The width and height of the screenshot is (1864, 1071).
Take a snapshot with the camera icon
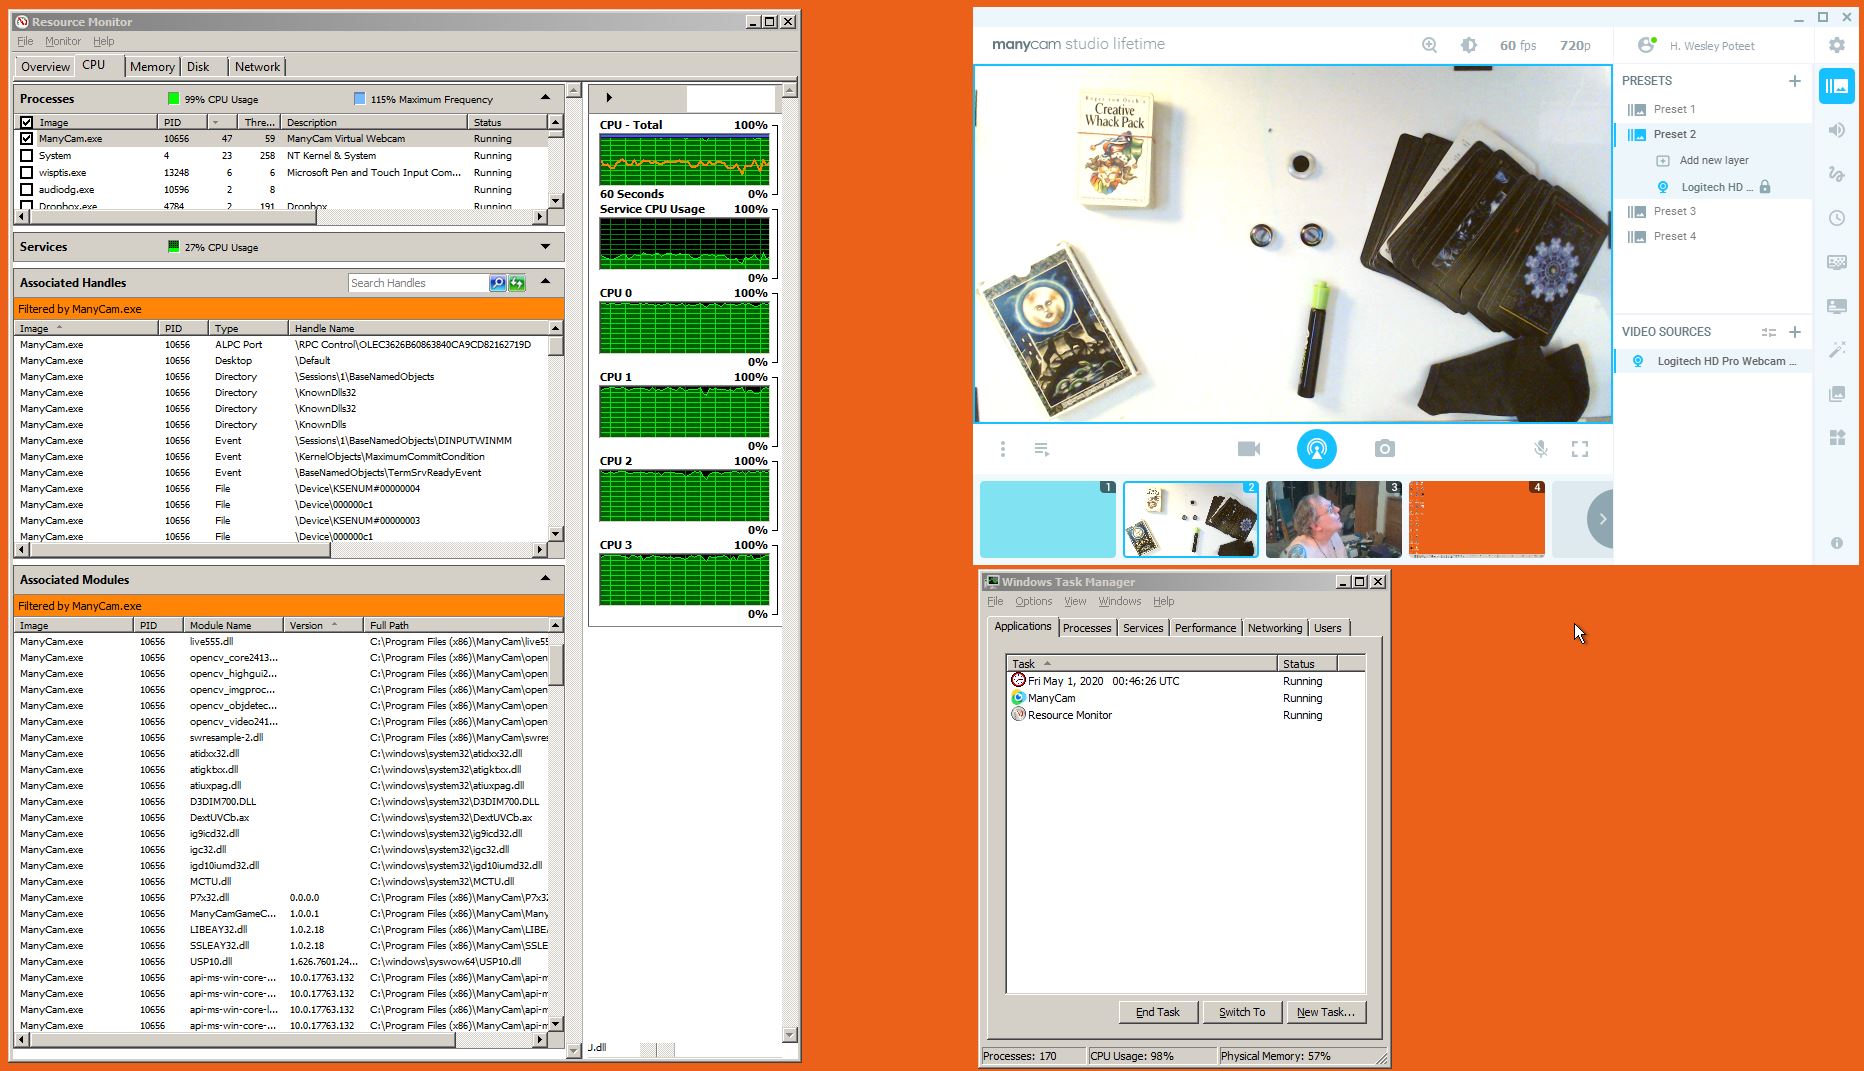pos(1385,449)
